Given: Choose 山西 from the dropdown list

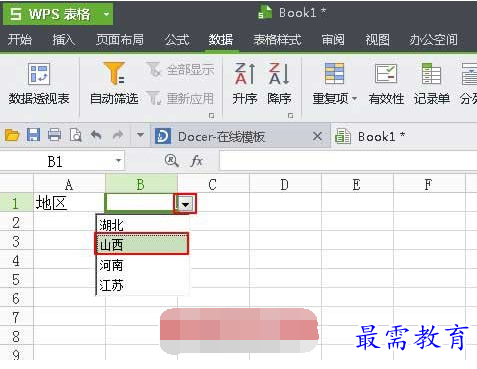Looking at the screenshot, I should tap(142, 244).
